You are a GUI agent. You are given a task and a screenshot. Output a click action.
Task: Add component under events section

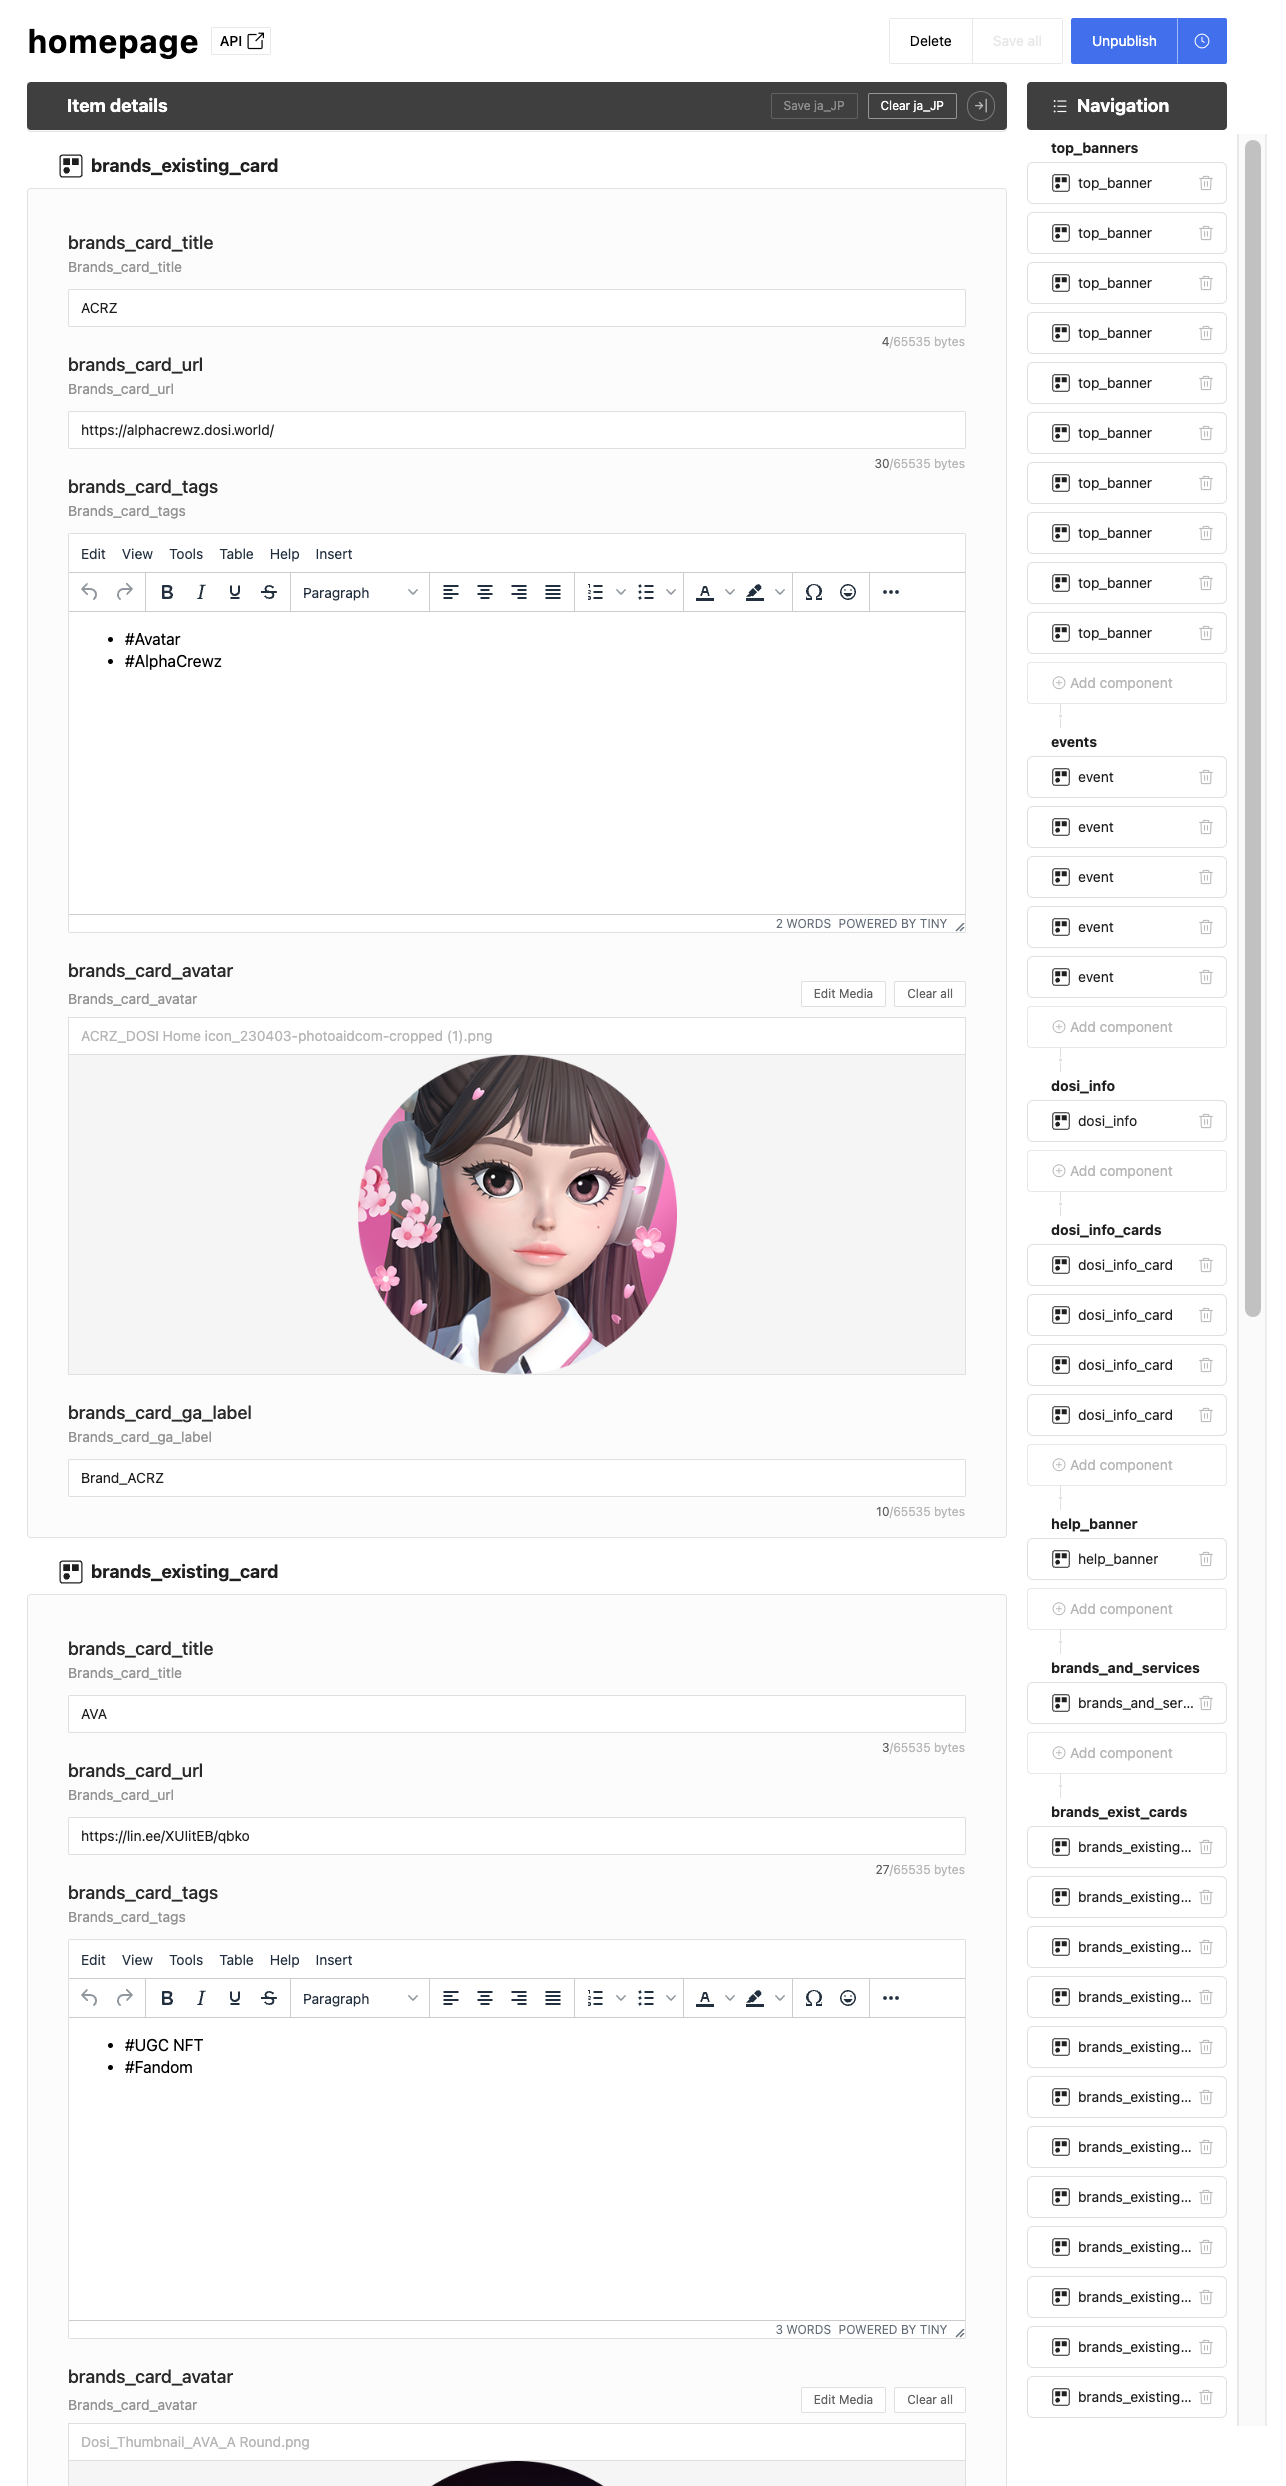coord(1127,1027)
